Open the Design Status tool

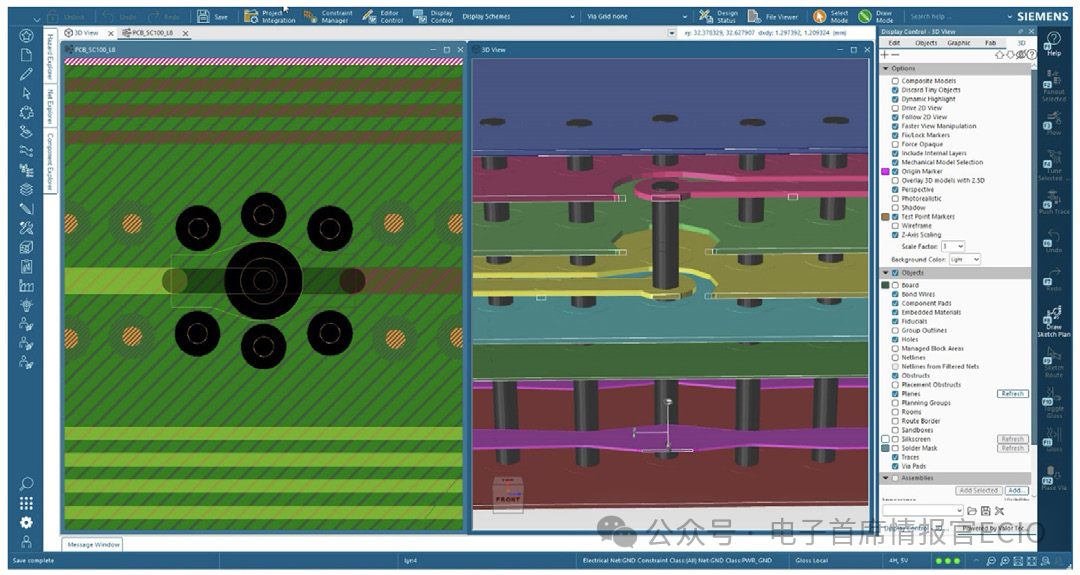pos(718,16)
